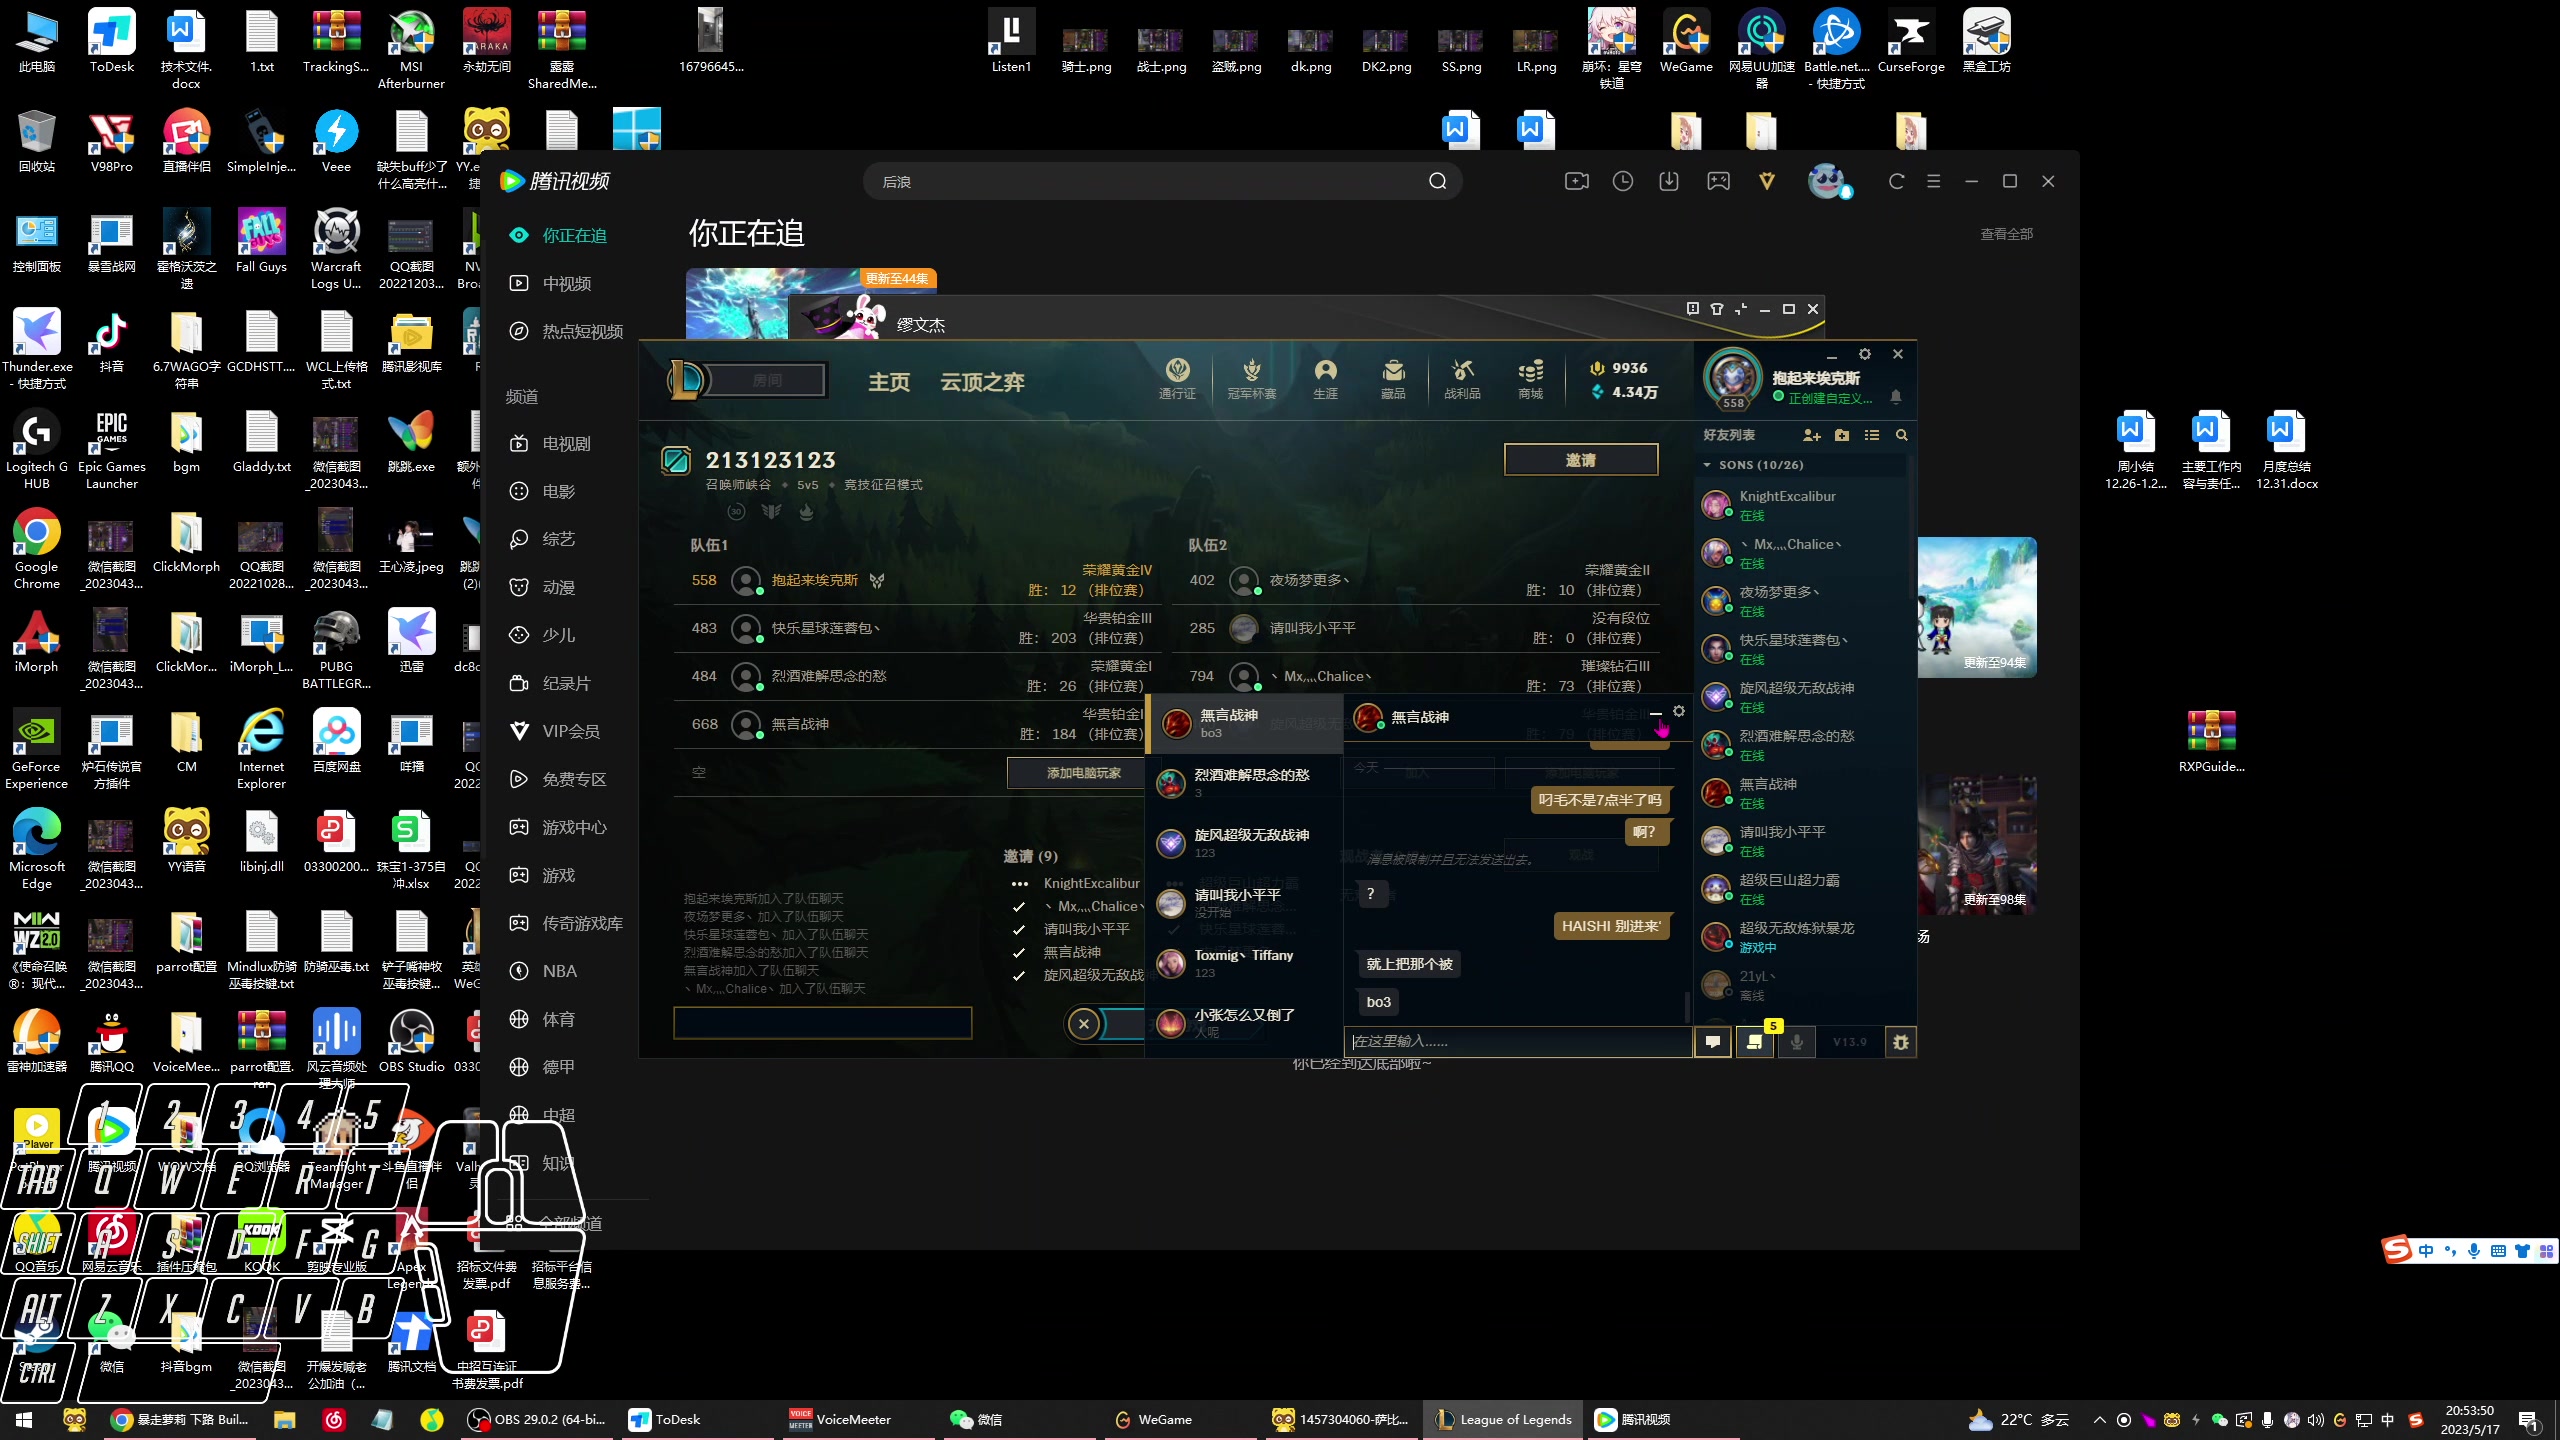Open the 商城 store icon
Image resolution: width=2560 pixels, height=1440 pixels.
tap(1530, 379)
